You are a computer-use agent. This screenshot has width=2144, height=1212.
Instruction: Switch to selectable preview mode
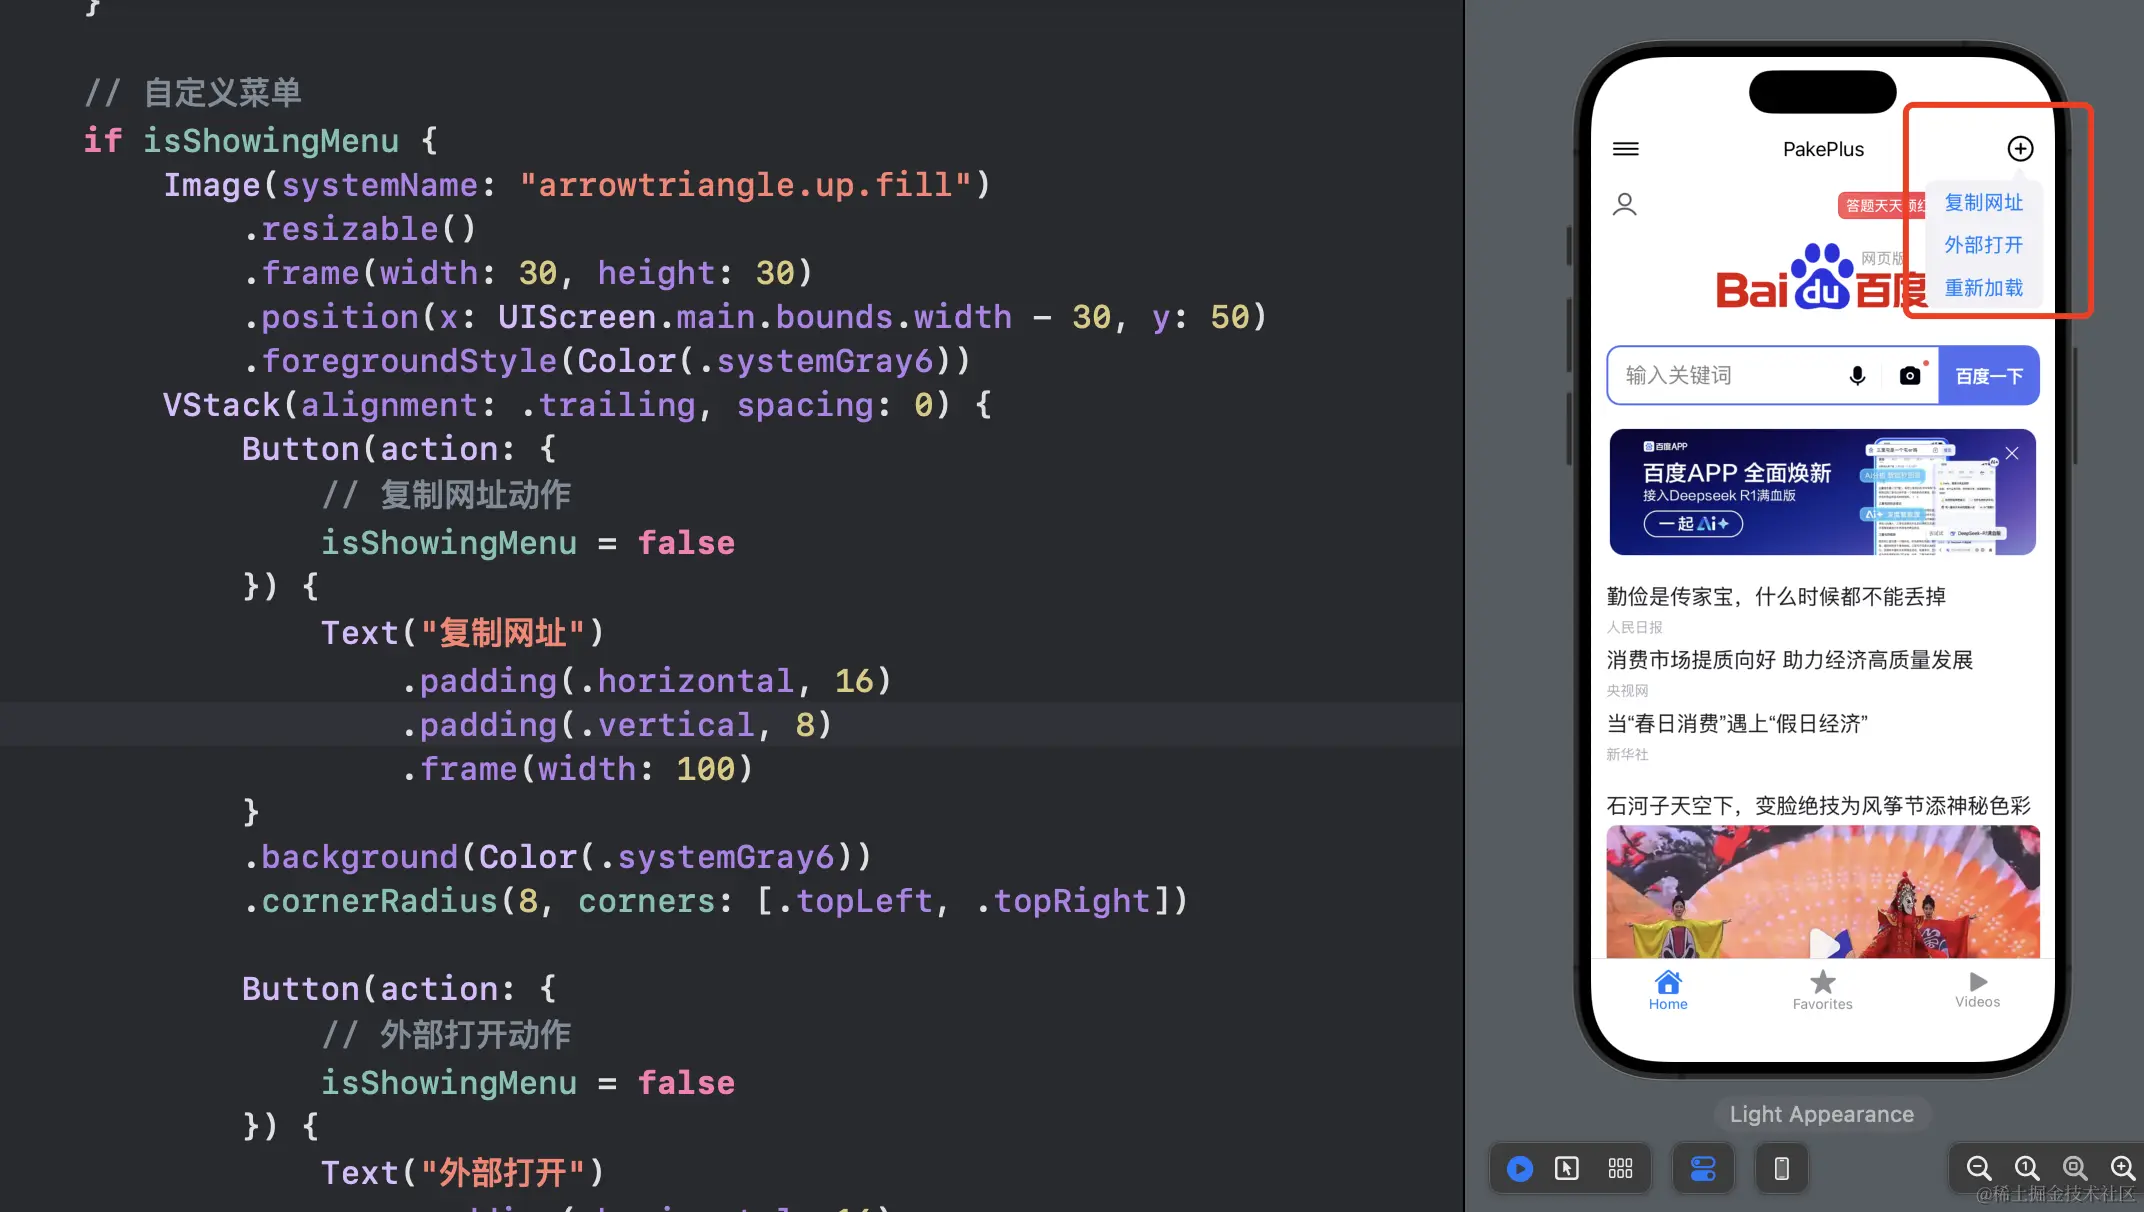click(x=1567, y=1168)
